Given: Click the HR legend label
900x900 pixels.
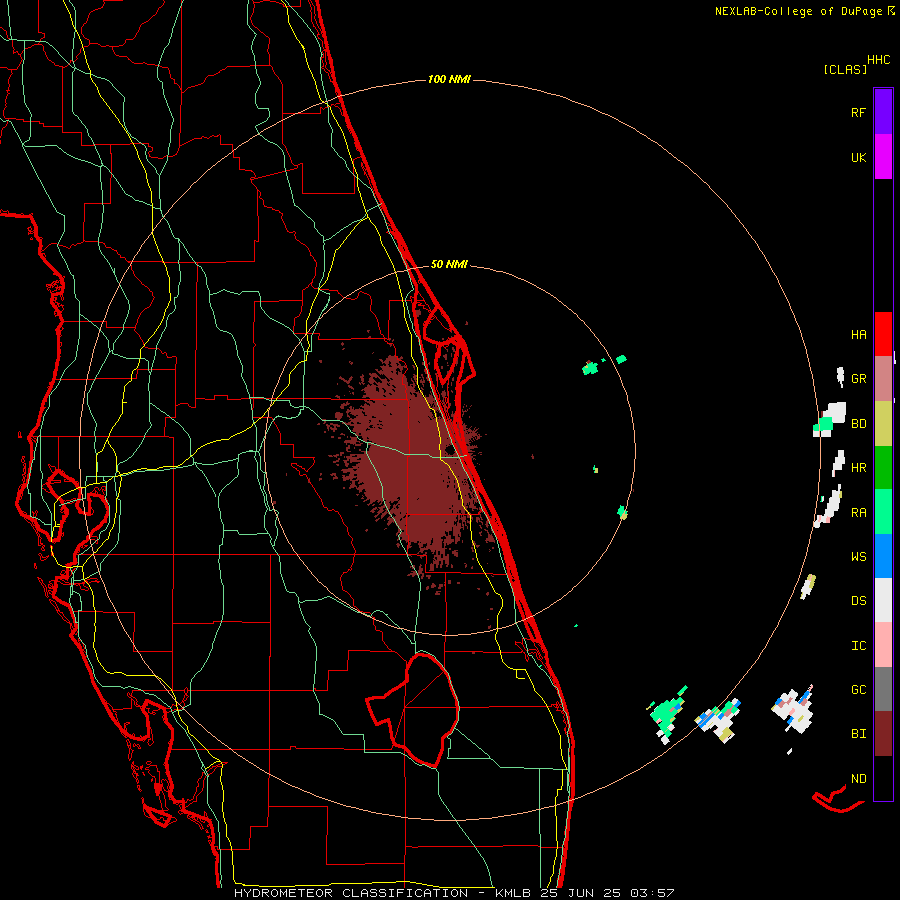Looking at the screenshot, I should [x=858, y=468].
